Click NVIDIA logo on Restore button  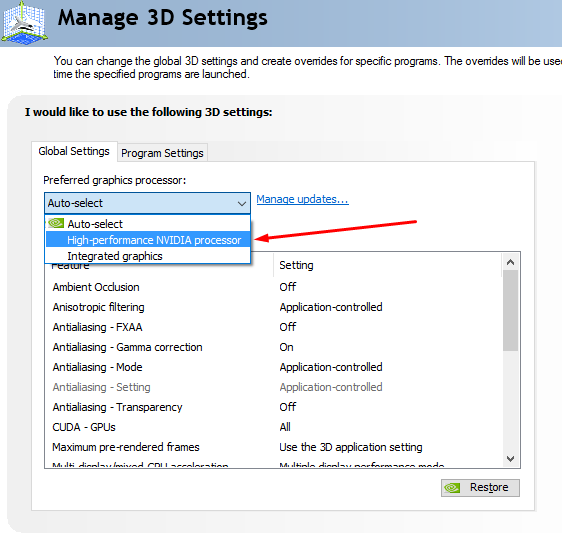(x=452, y=488)
